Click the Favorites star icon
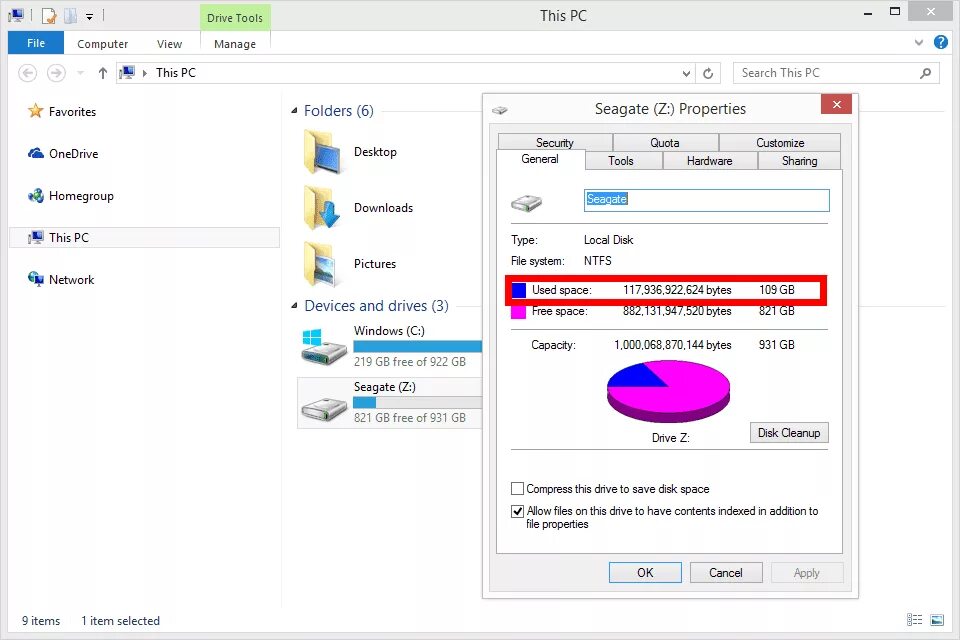This screenshot has height=640, width=960. pyautogui.click(x=36, y=111)
